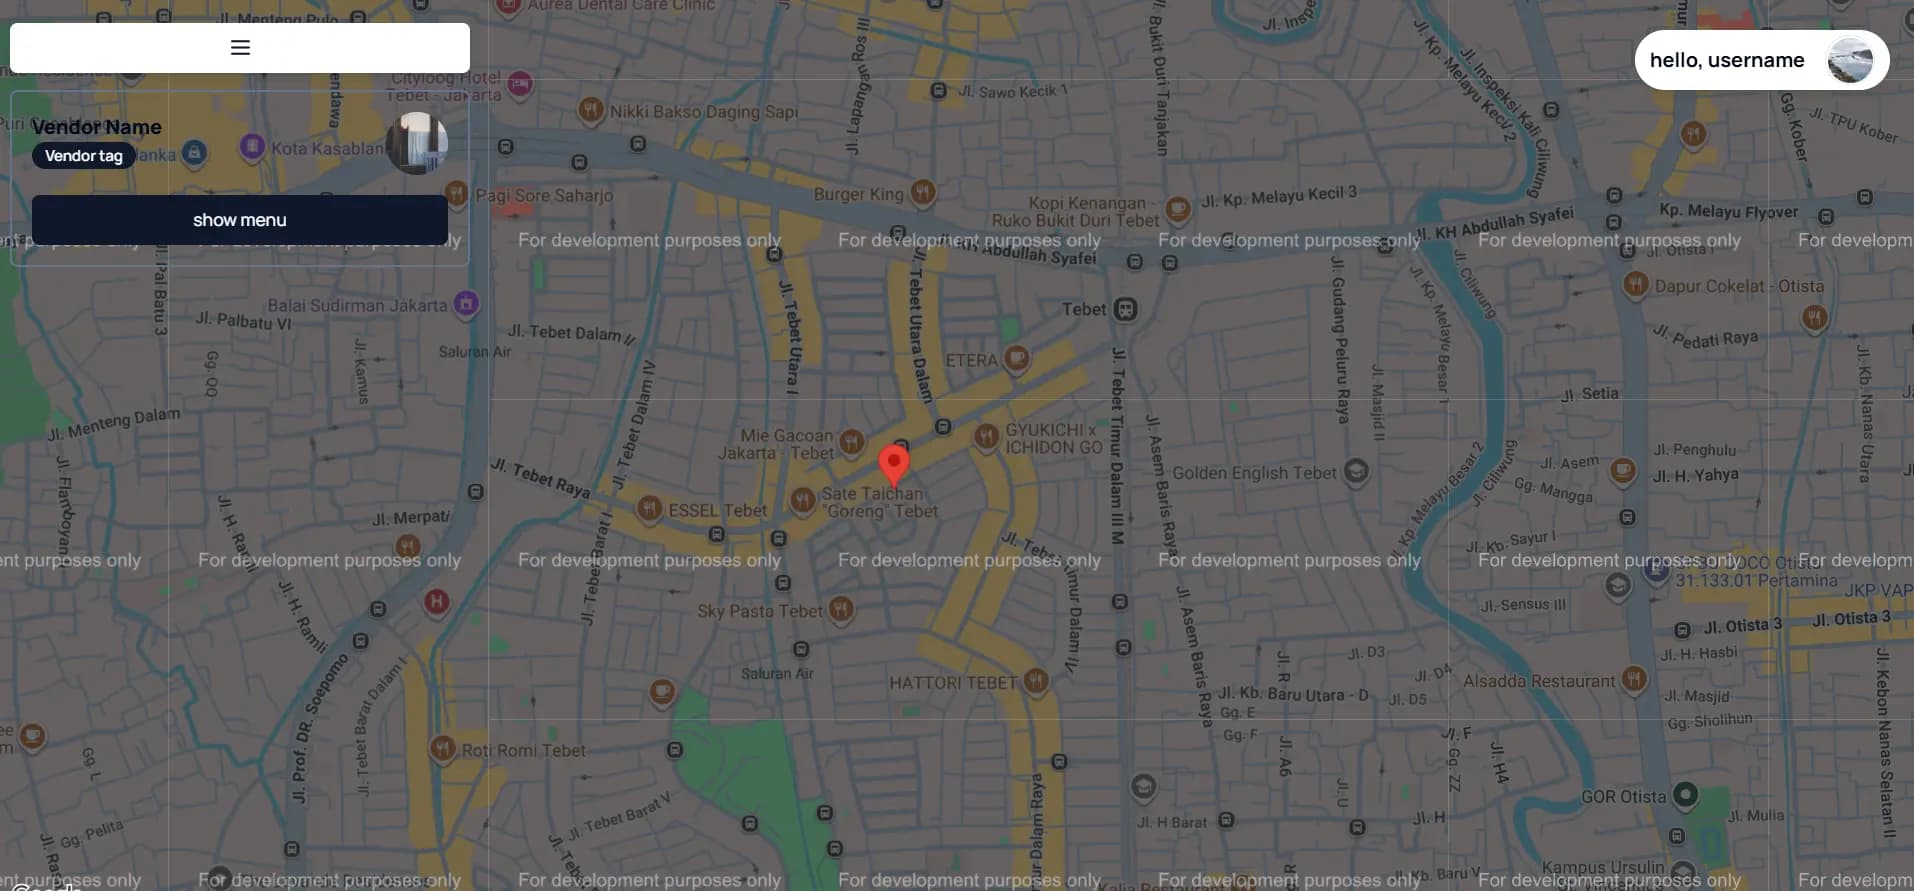Select the Jl. Kp. Melayu Kecil 3 label
Screen dimensions: 1914x891
(1279, 196)
